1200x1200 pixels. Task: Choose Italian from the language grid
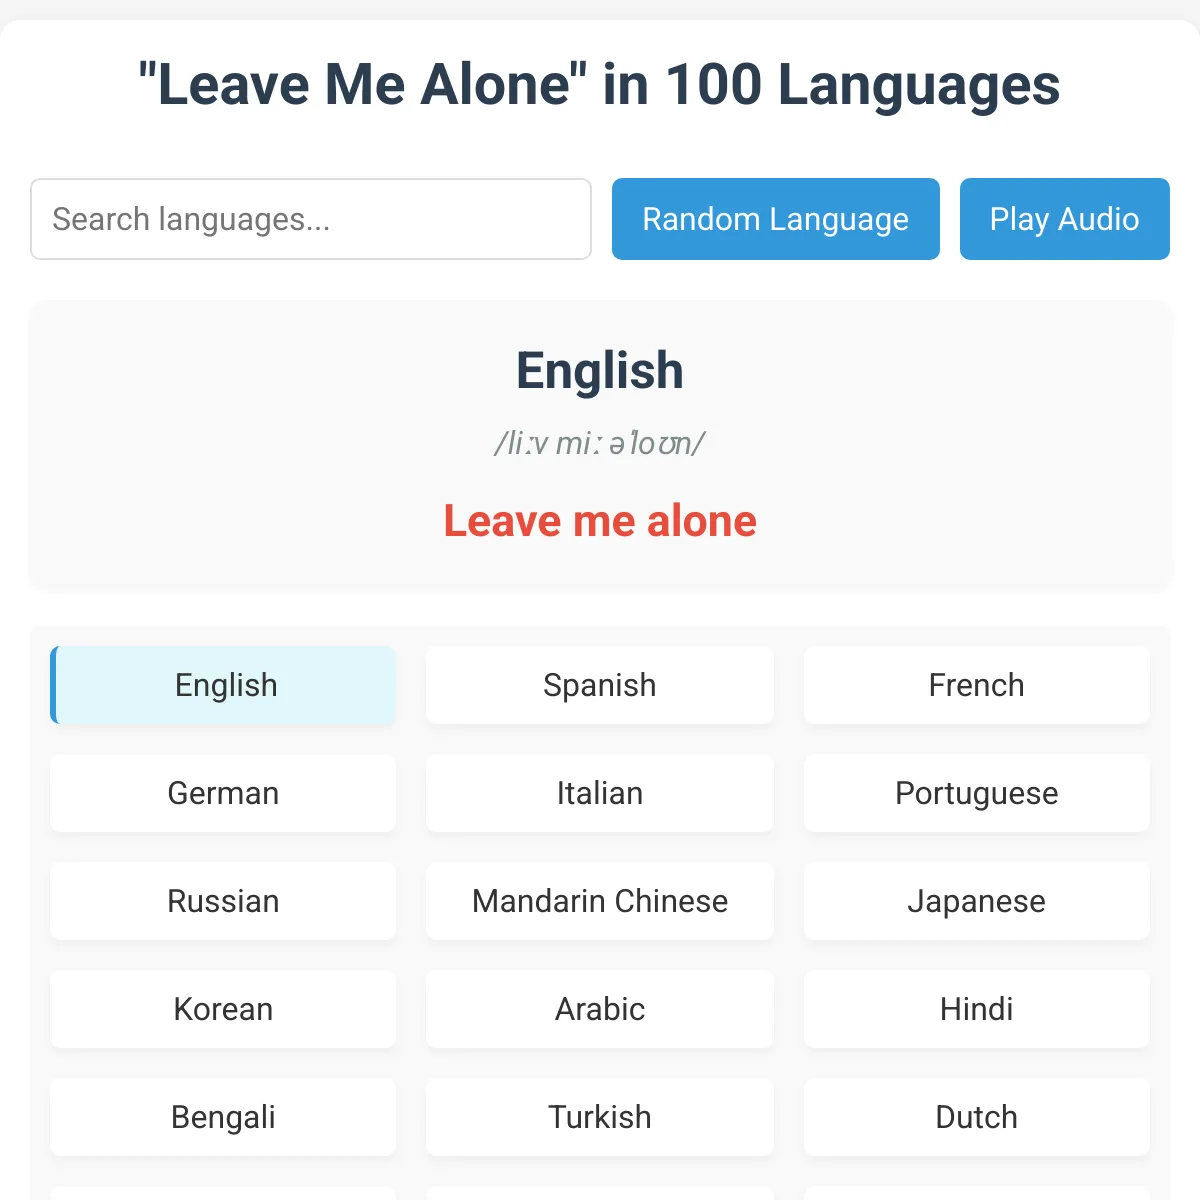600,793
